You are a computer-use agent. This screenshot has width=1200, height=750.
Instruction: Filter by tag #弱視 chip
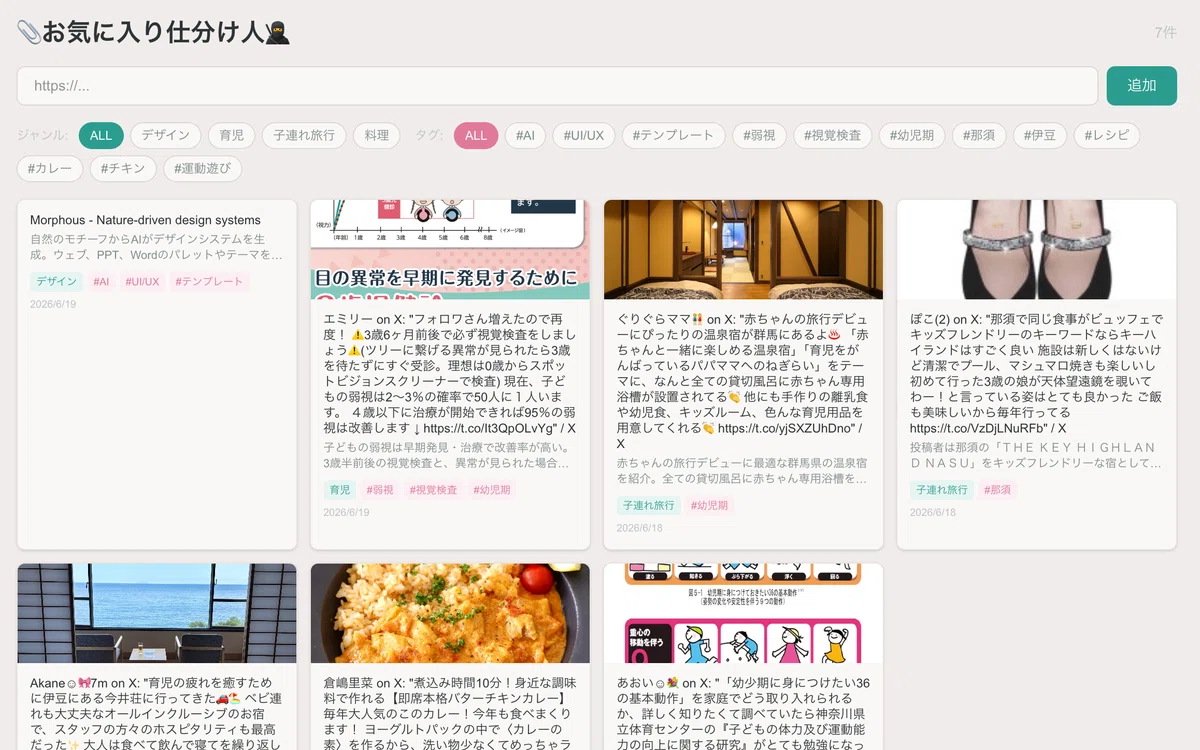tap(759, 135)
